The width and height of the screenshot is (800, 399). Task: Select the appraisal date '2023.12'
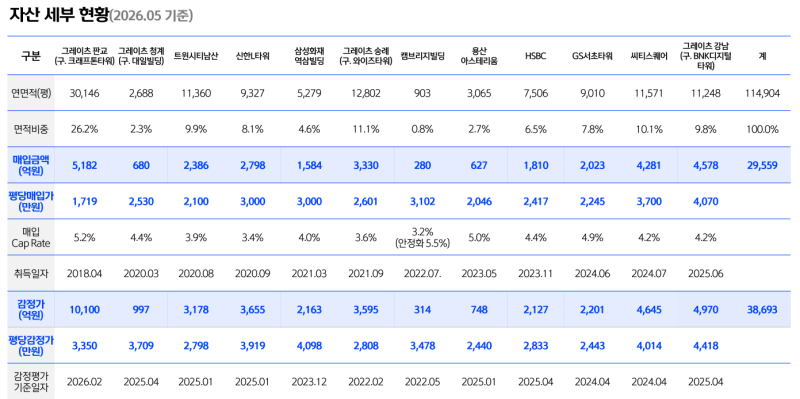pos(309,381)
